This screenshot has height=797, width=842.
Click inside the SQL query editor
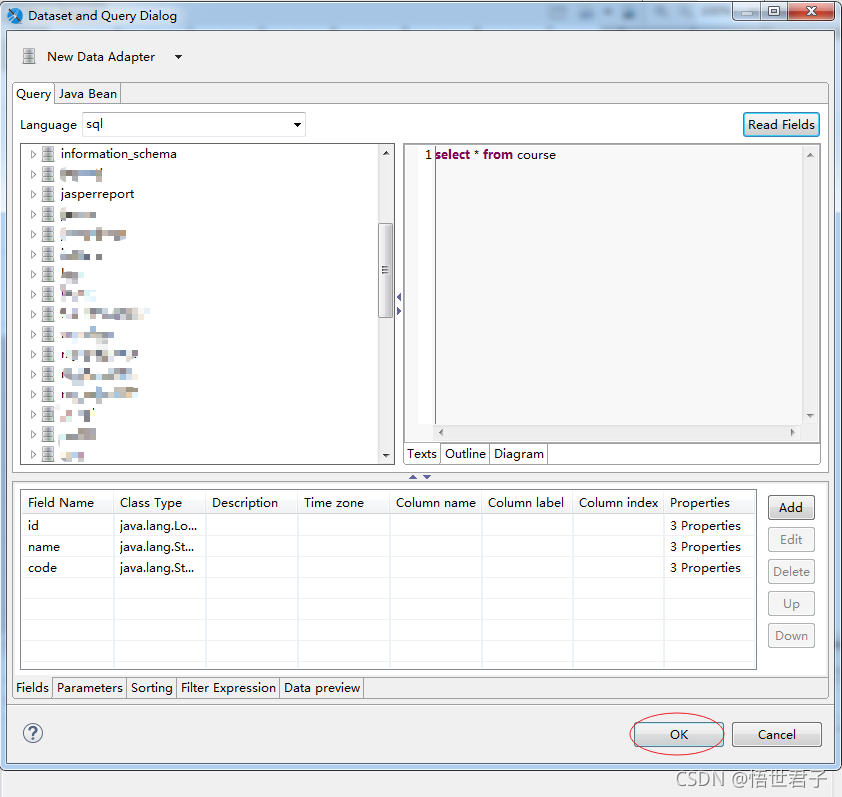pos(600,250)
